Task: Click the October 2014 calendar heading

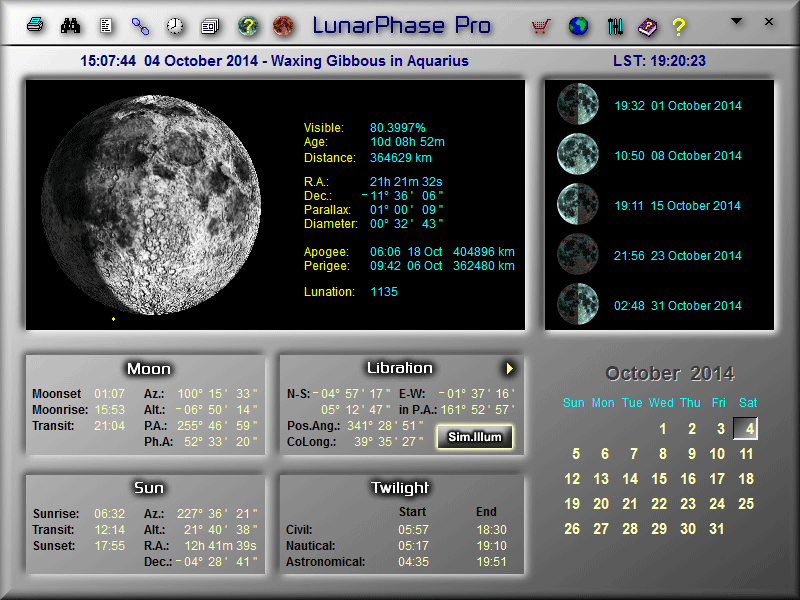Action: click(669, 373)
